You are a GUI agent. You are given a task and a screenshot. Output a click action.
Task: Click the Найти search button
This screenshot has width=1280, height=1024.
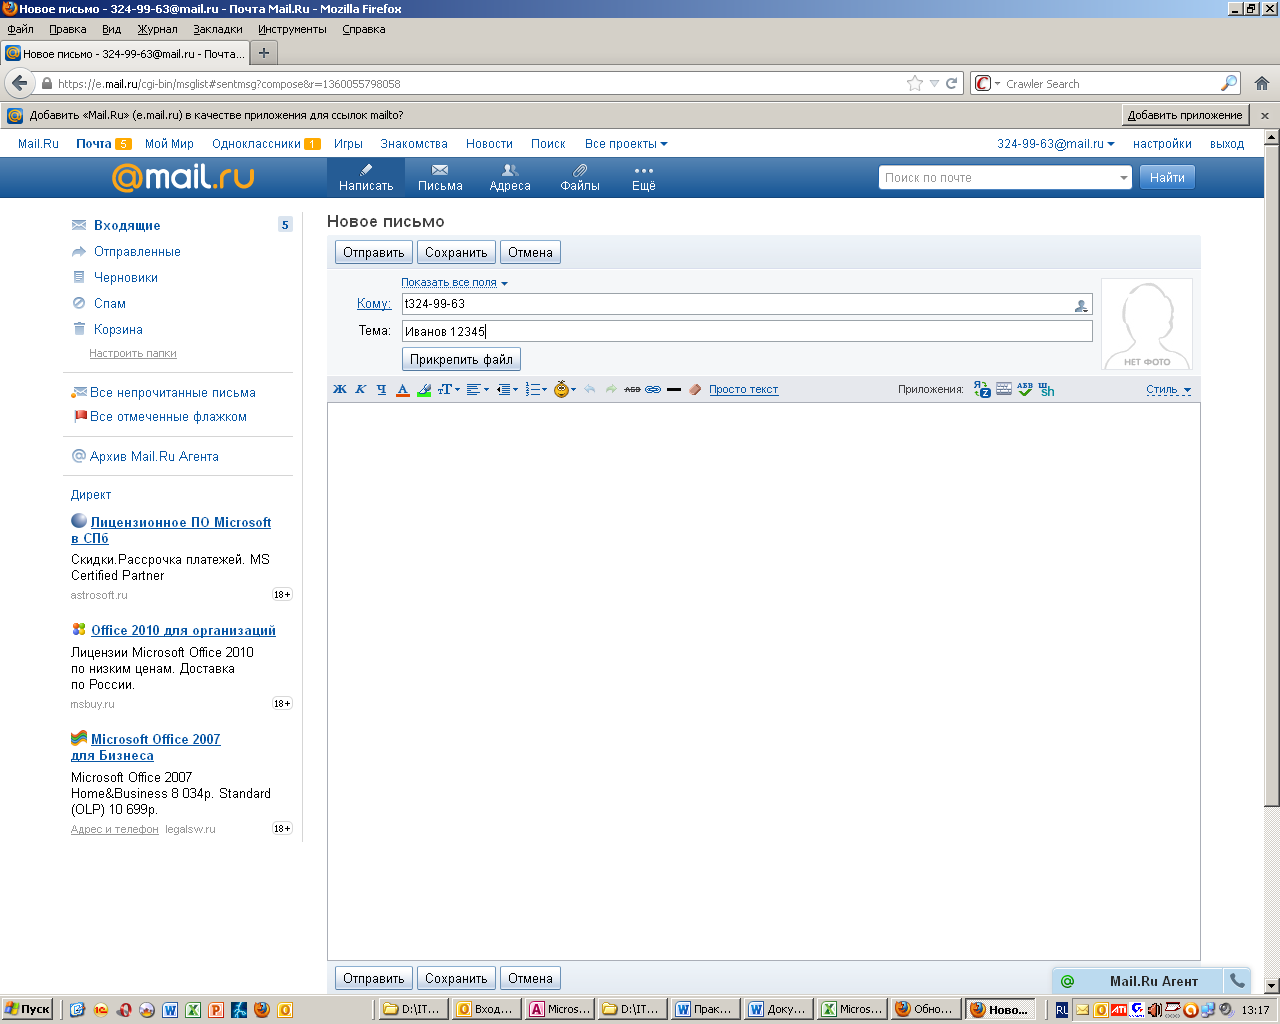pos(1167,177)
